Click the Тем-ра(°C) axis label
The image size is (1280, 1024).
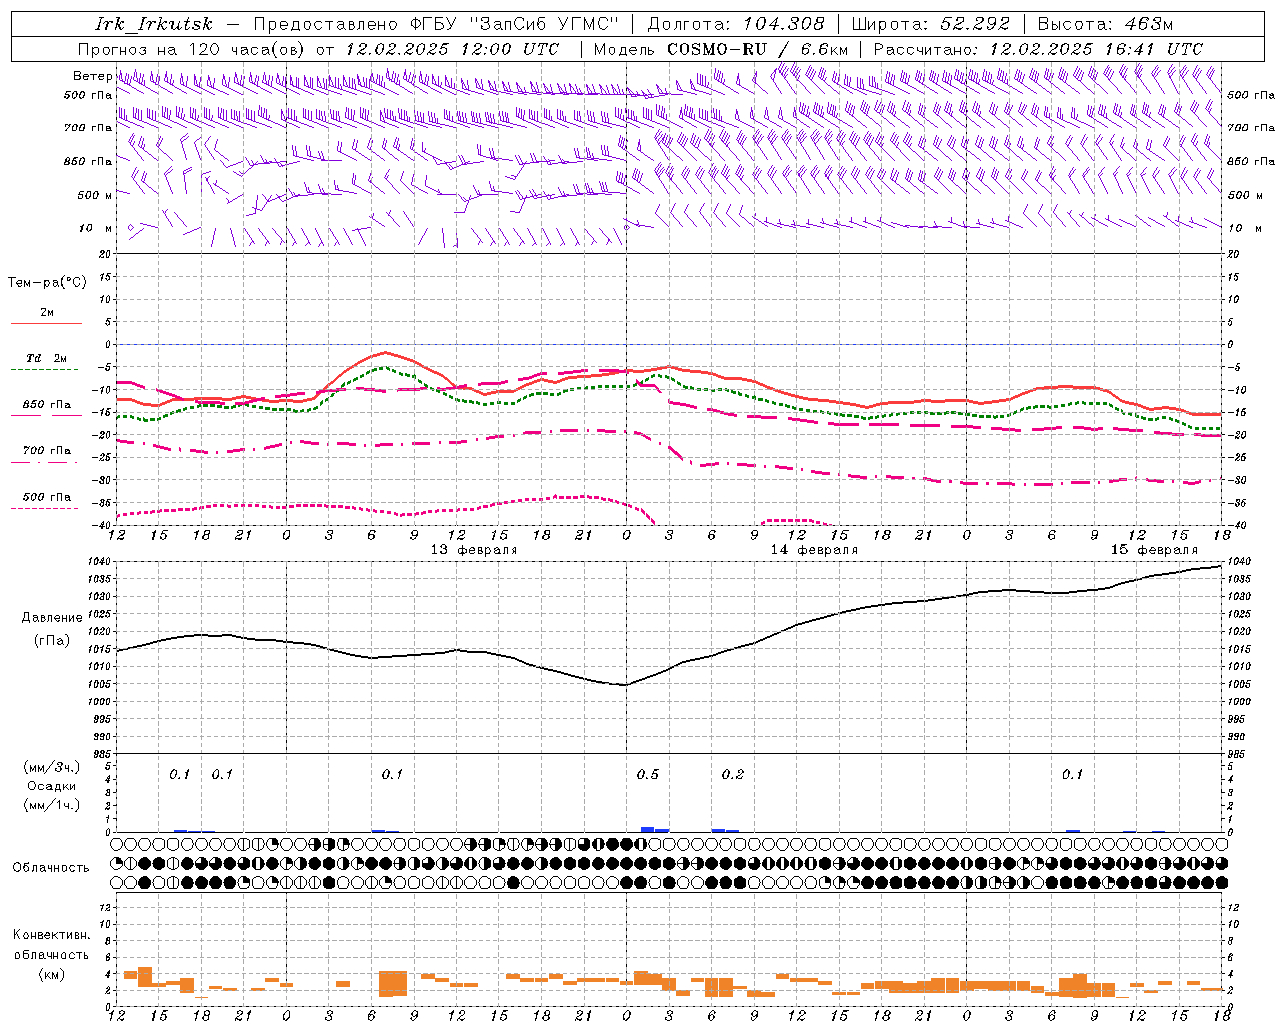coord(47,283)
